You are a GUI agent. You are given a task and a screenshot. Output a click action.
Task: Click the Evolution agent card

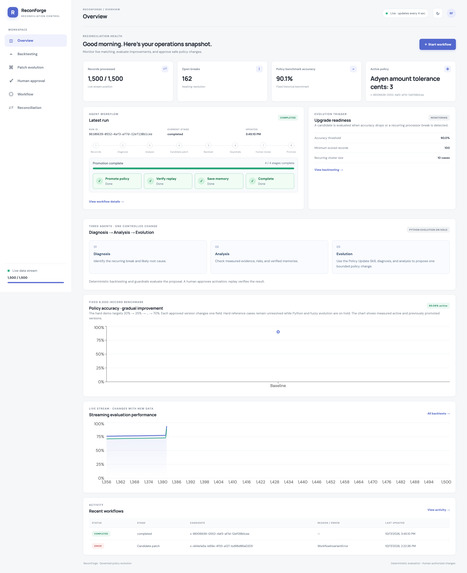tap(391, 257)
